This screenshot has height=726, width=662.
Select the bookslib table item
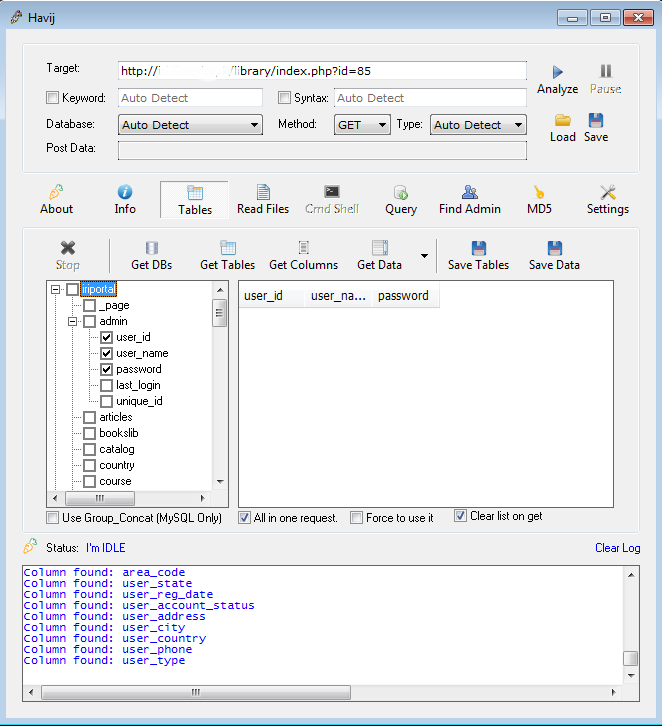click(x=119, y=433)
